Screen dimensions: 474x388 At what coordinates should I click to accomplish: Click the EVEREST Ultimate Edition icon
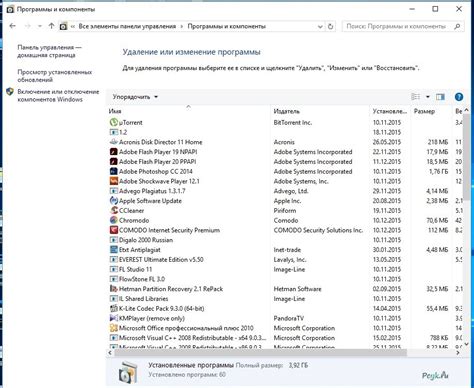(114, 260)
